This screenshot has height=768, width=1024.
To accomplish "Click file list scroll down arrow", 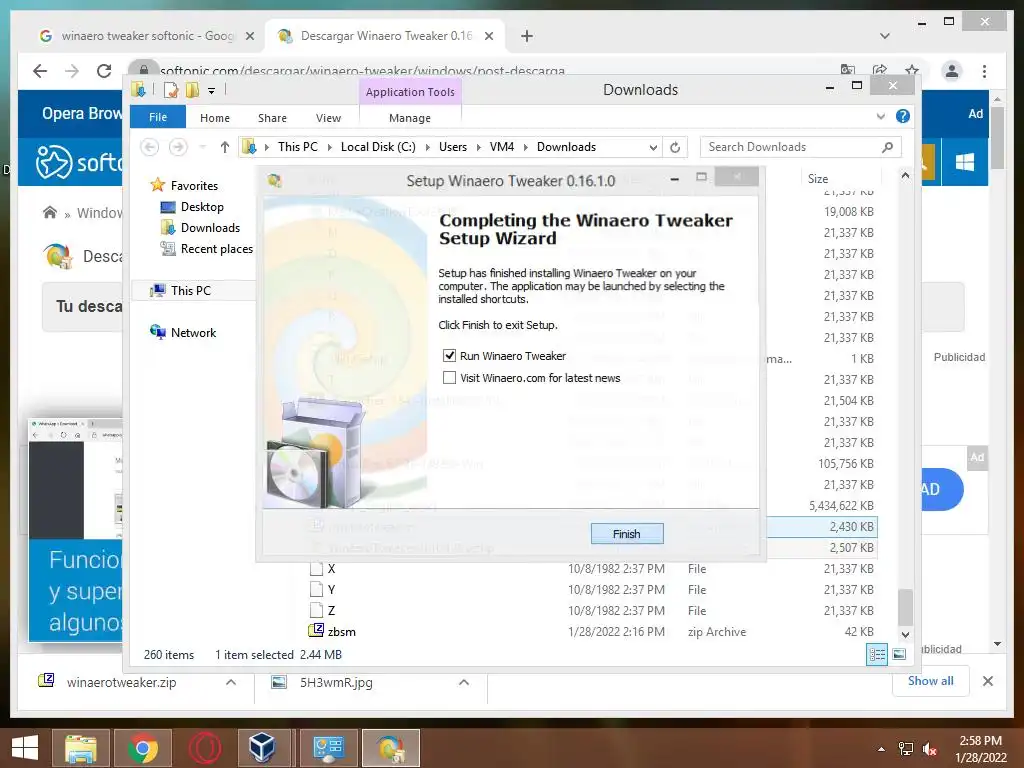I will tap(905, 634).
